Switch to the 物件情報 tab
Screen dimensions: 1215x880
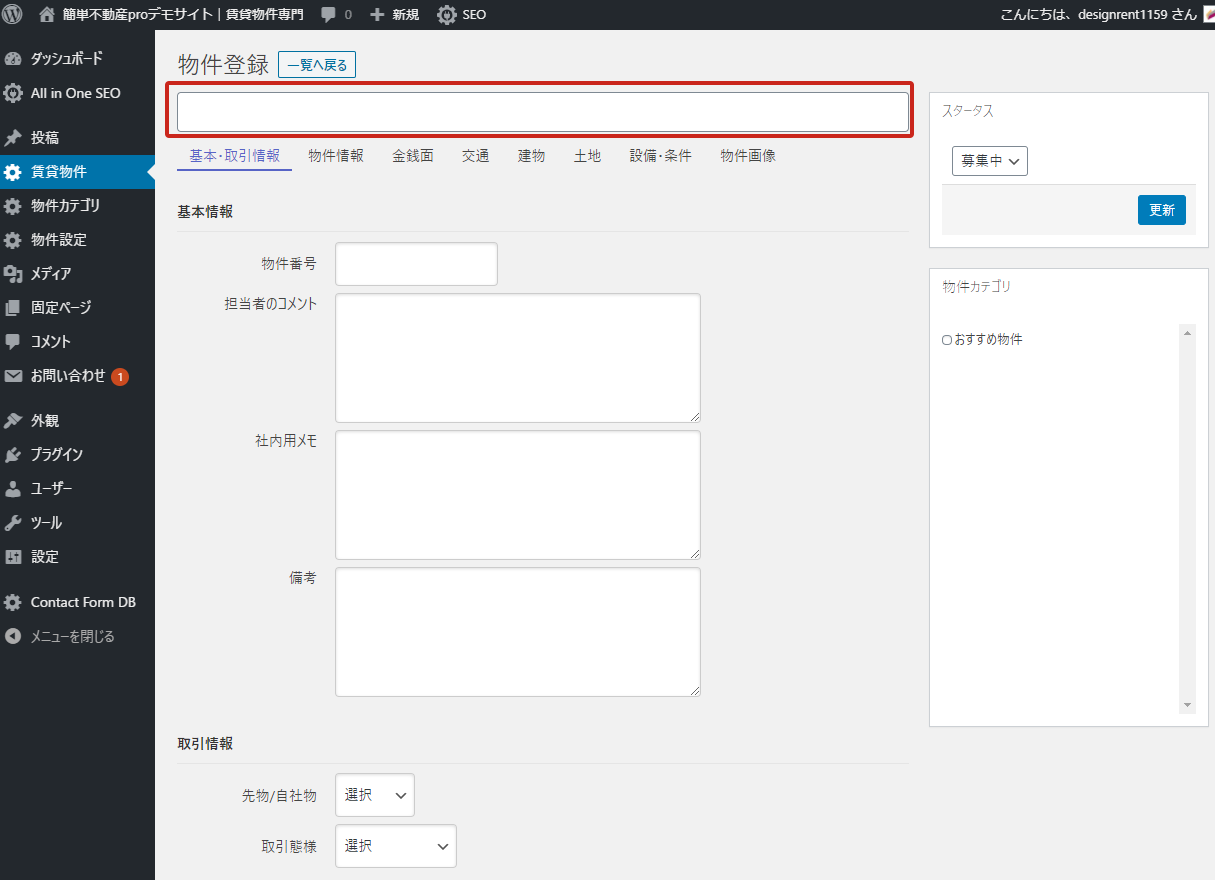336,156
